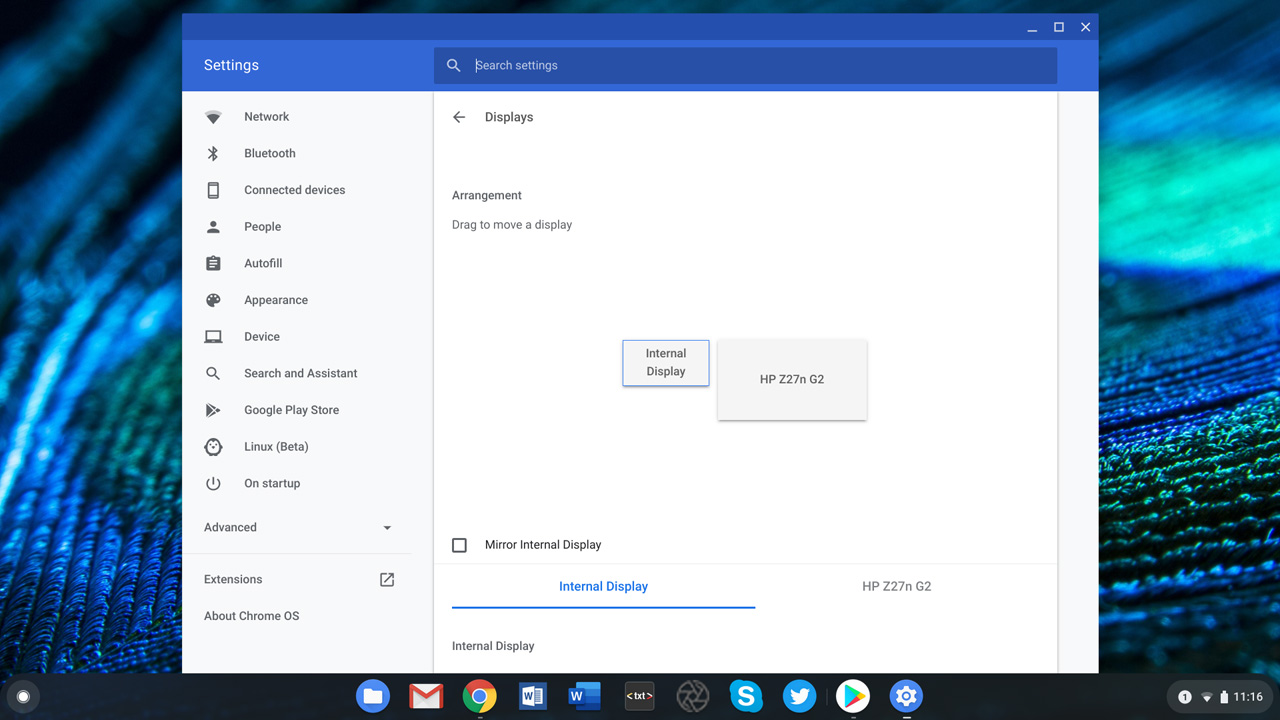Screen dimensions: 1280x720
Task: Select the HP Z27n G2 display box
Action: [792, 379]
